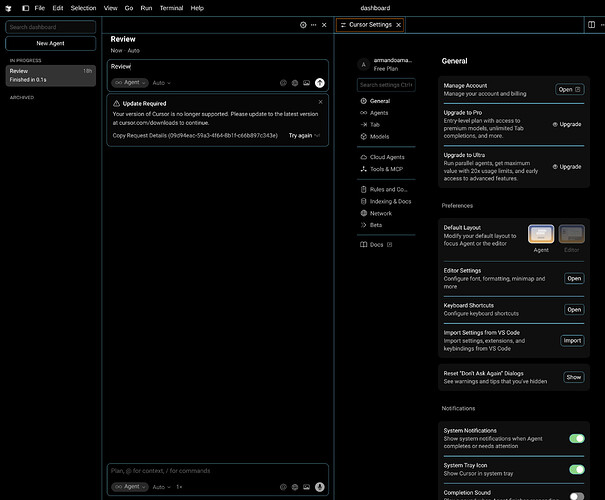Open the Edit menu
The width and height of the screenshot is (605, 500).
tap(58, 8)
